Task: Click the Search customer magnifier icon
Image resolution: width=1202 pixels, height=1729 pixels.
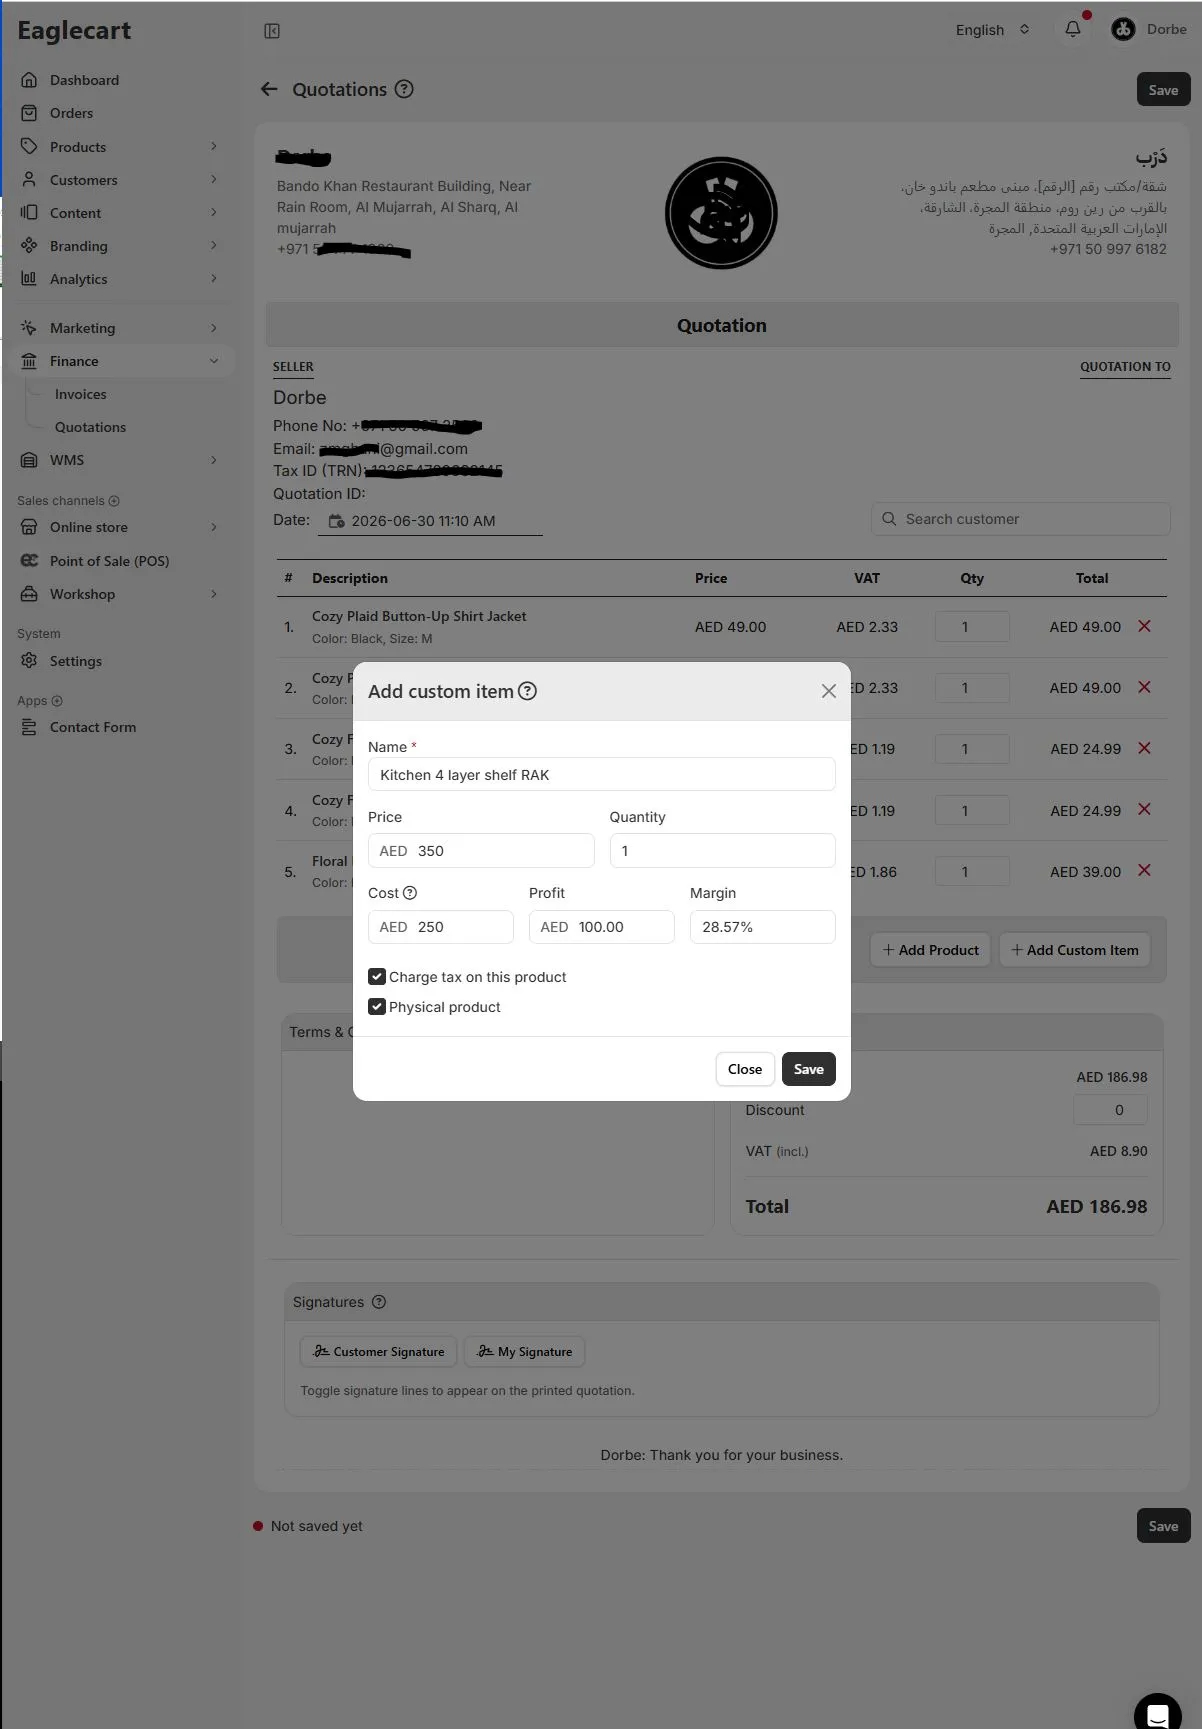Action: (x=889, y=519)
